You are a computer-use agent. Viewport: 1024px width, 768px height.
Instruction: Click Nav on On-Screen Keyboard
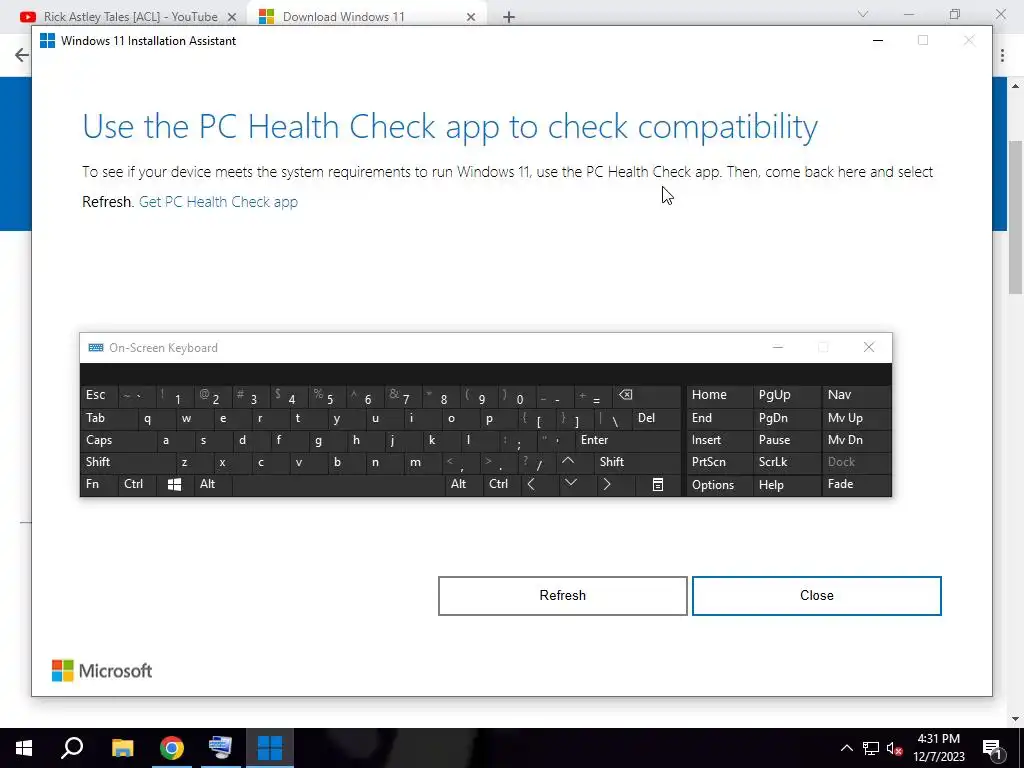[856, 395]
